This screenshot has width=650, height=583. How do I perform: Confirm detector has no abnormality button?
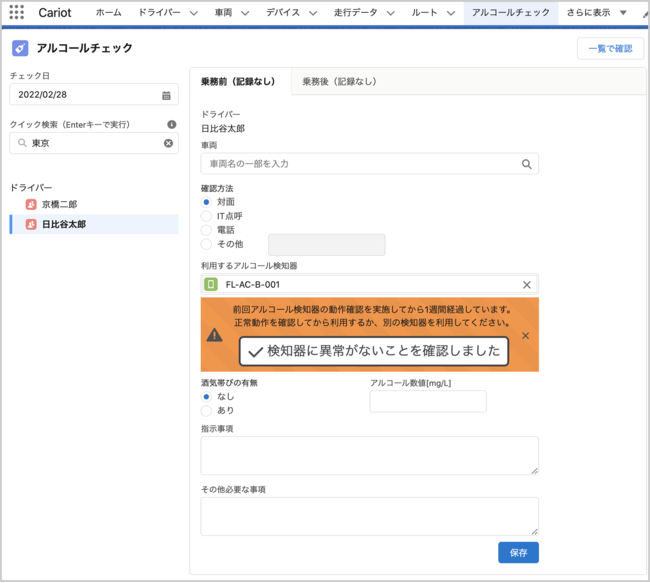[x=373, y=351]
